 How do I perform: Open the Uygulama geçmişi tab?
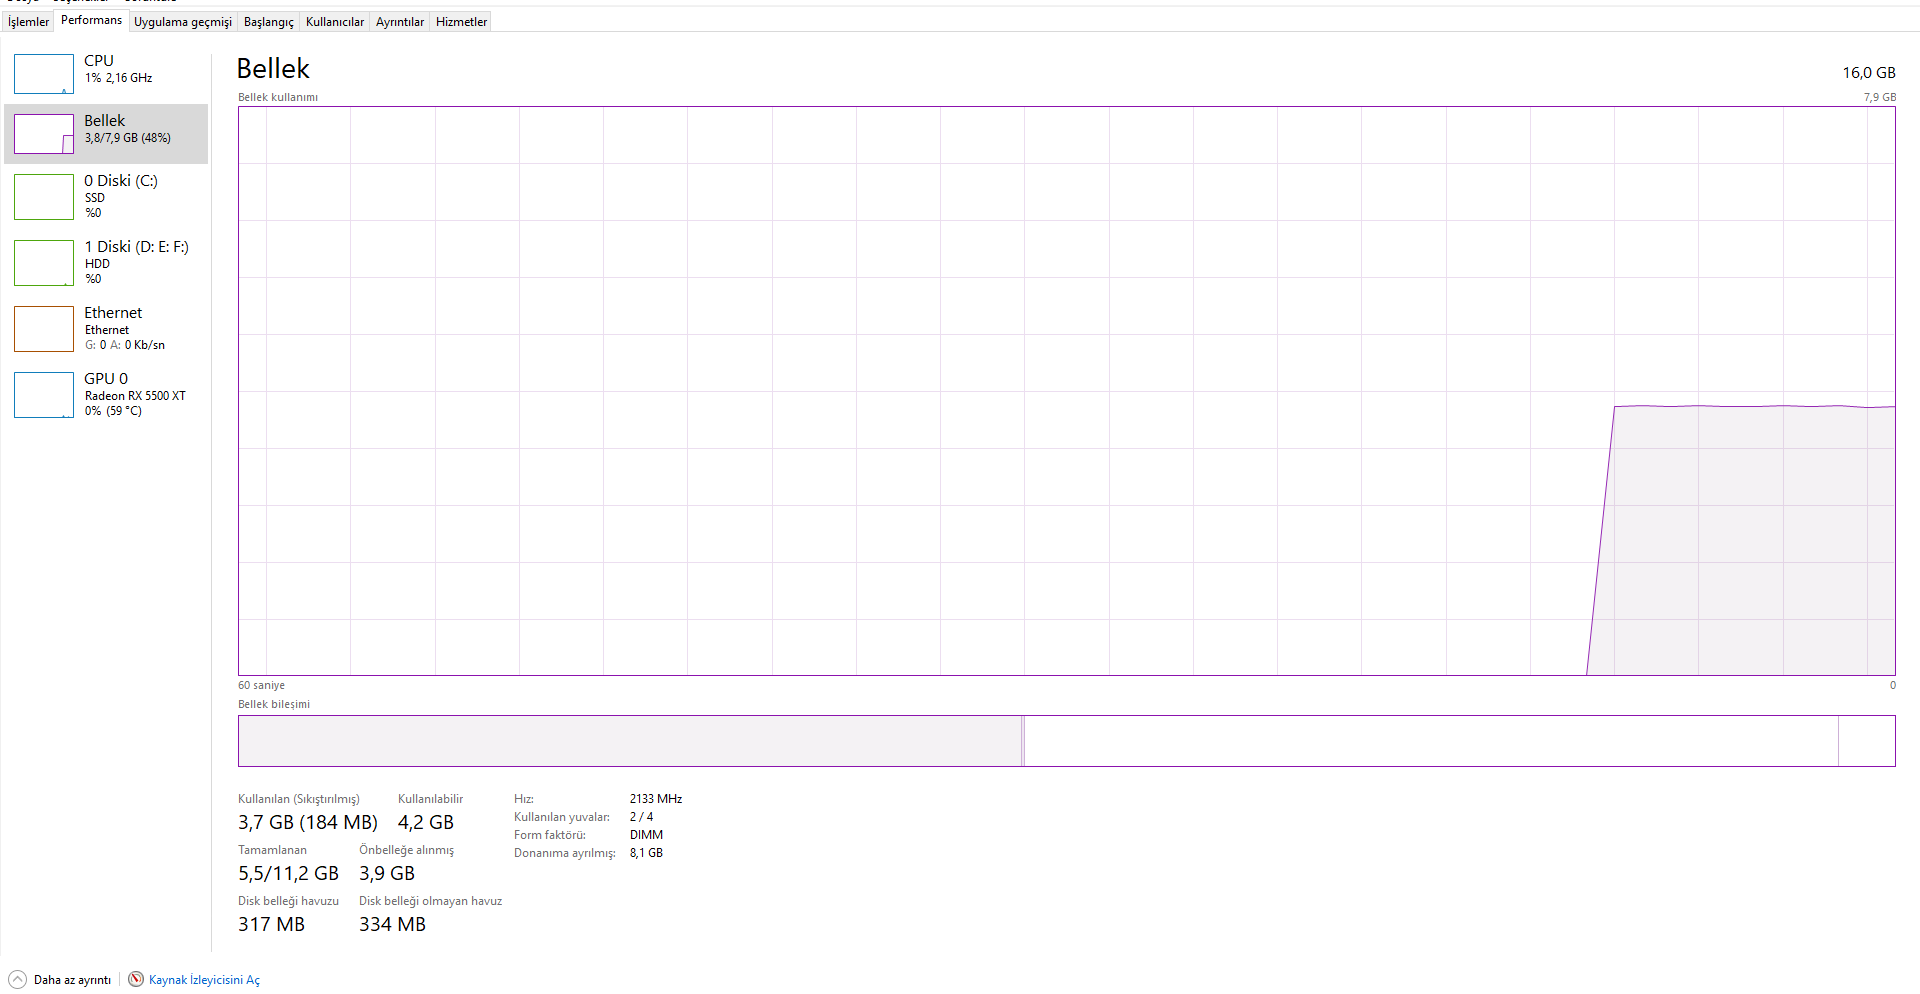183,22
